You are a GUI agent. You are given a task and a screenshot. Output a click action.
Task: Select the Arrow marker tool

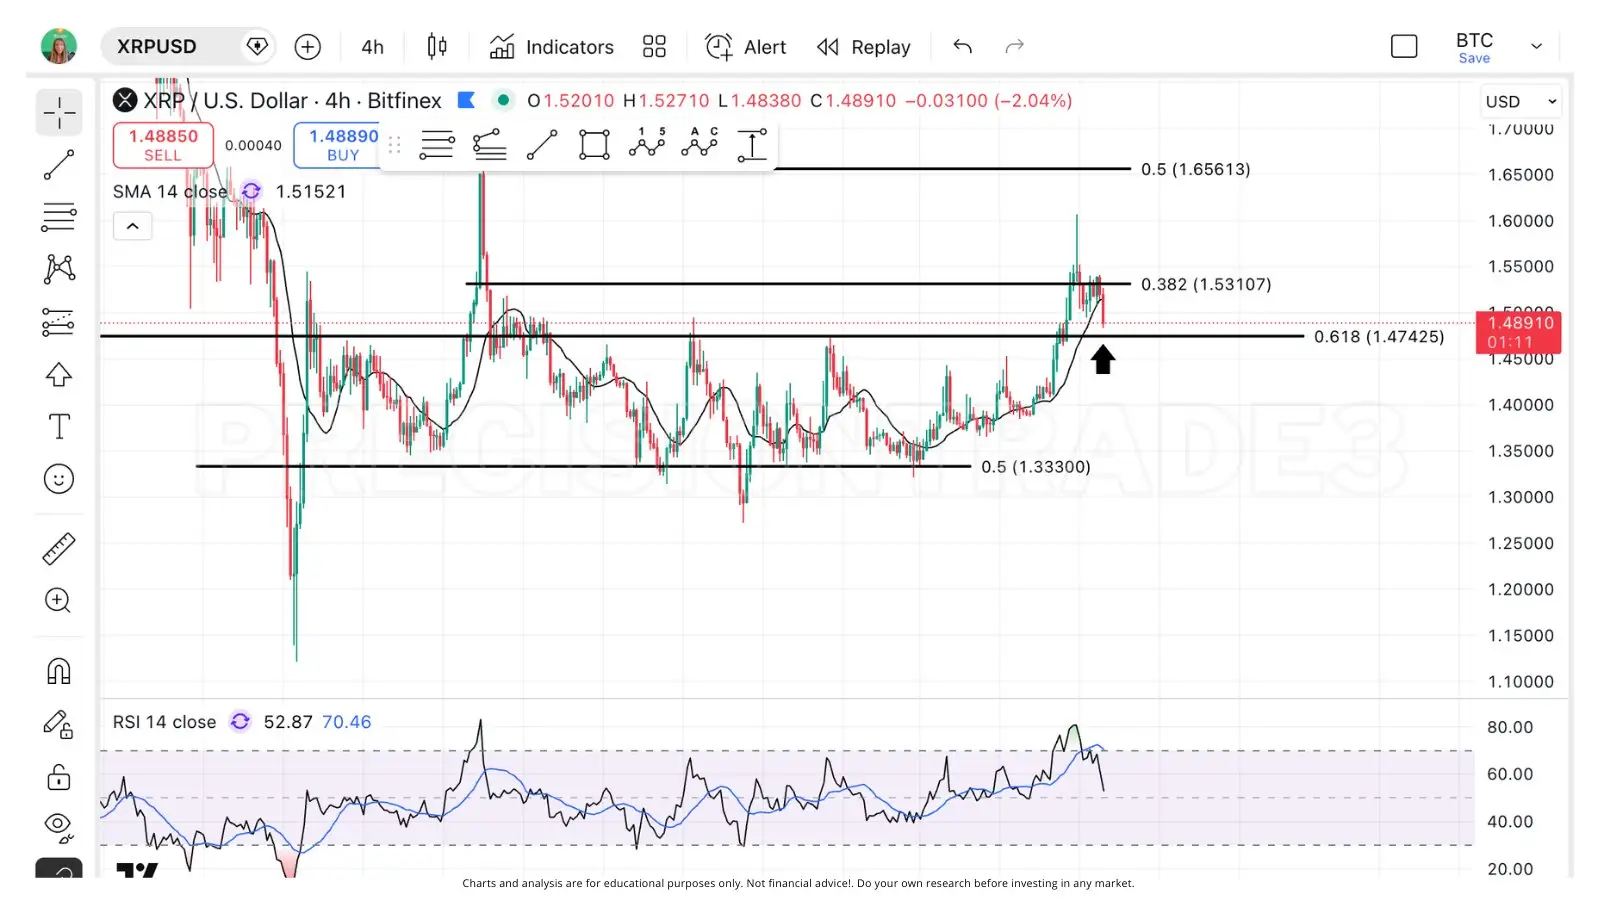coord(58,374)
